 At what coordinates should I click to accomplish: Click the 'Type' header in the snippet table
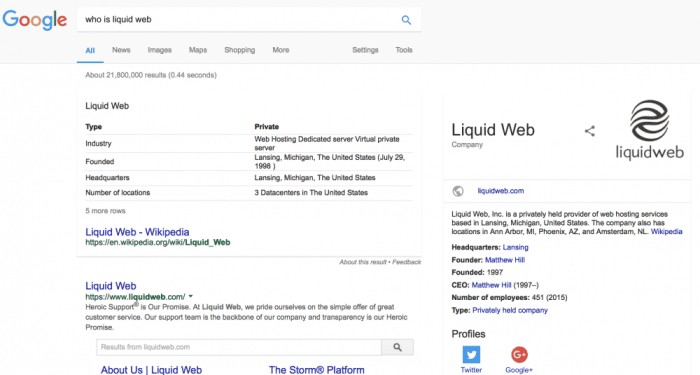93,127
